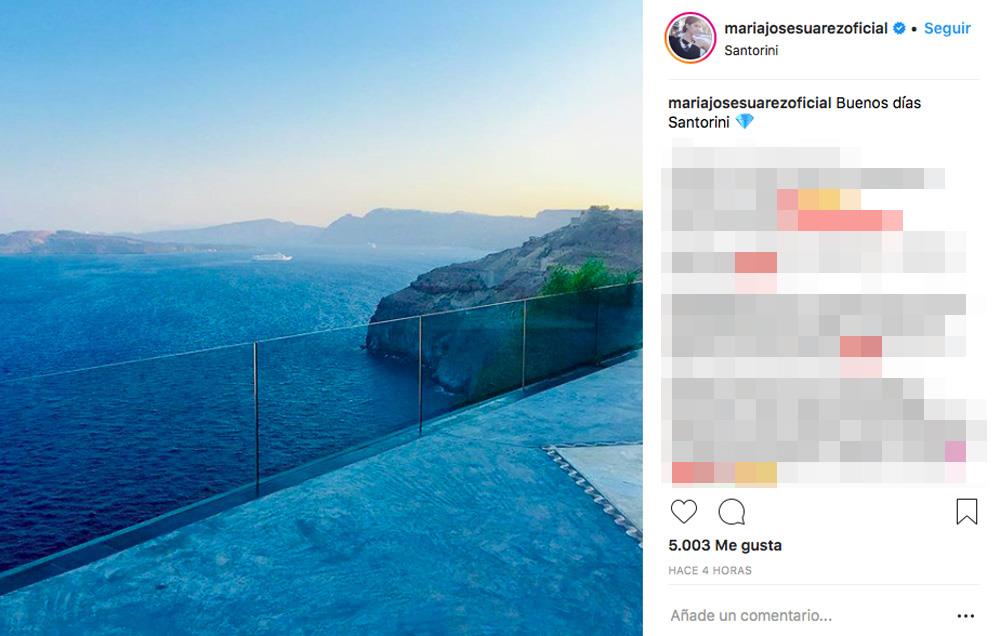
Task: Open comments via the speech bubble icon
Action: pyautogui.click(x=732, y=512)
